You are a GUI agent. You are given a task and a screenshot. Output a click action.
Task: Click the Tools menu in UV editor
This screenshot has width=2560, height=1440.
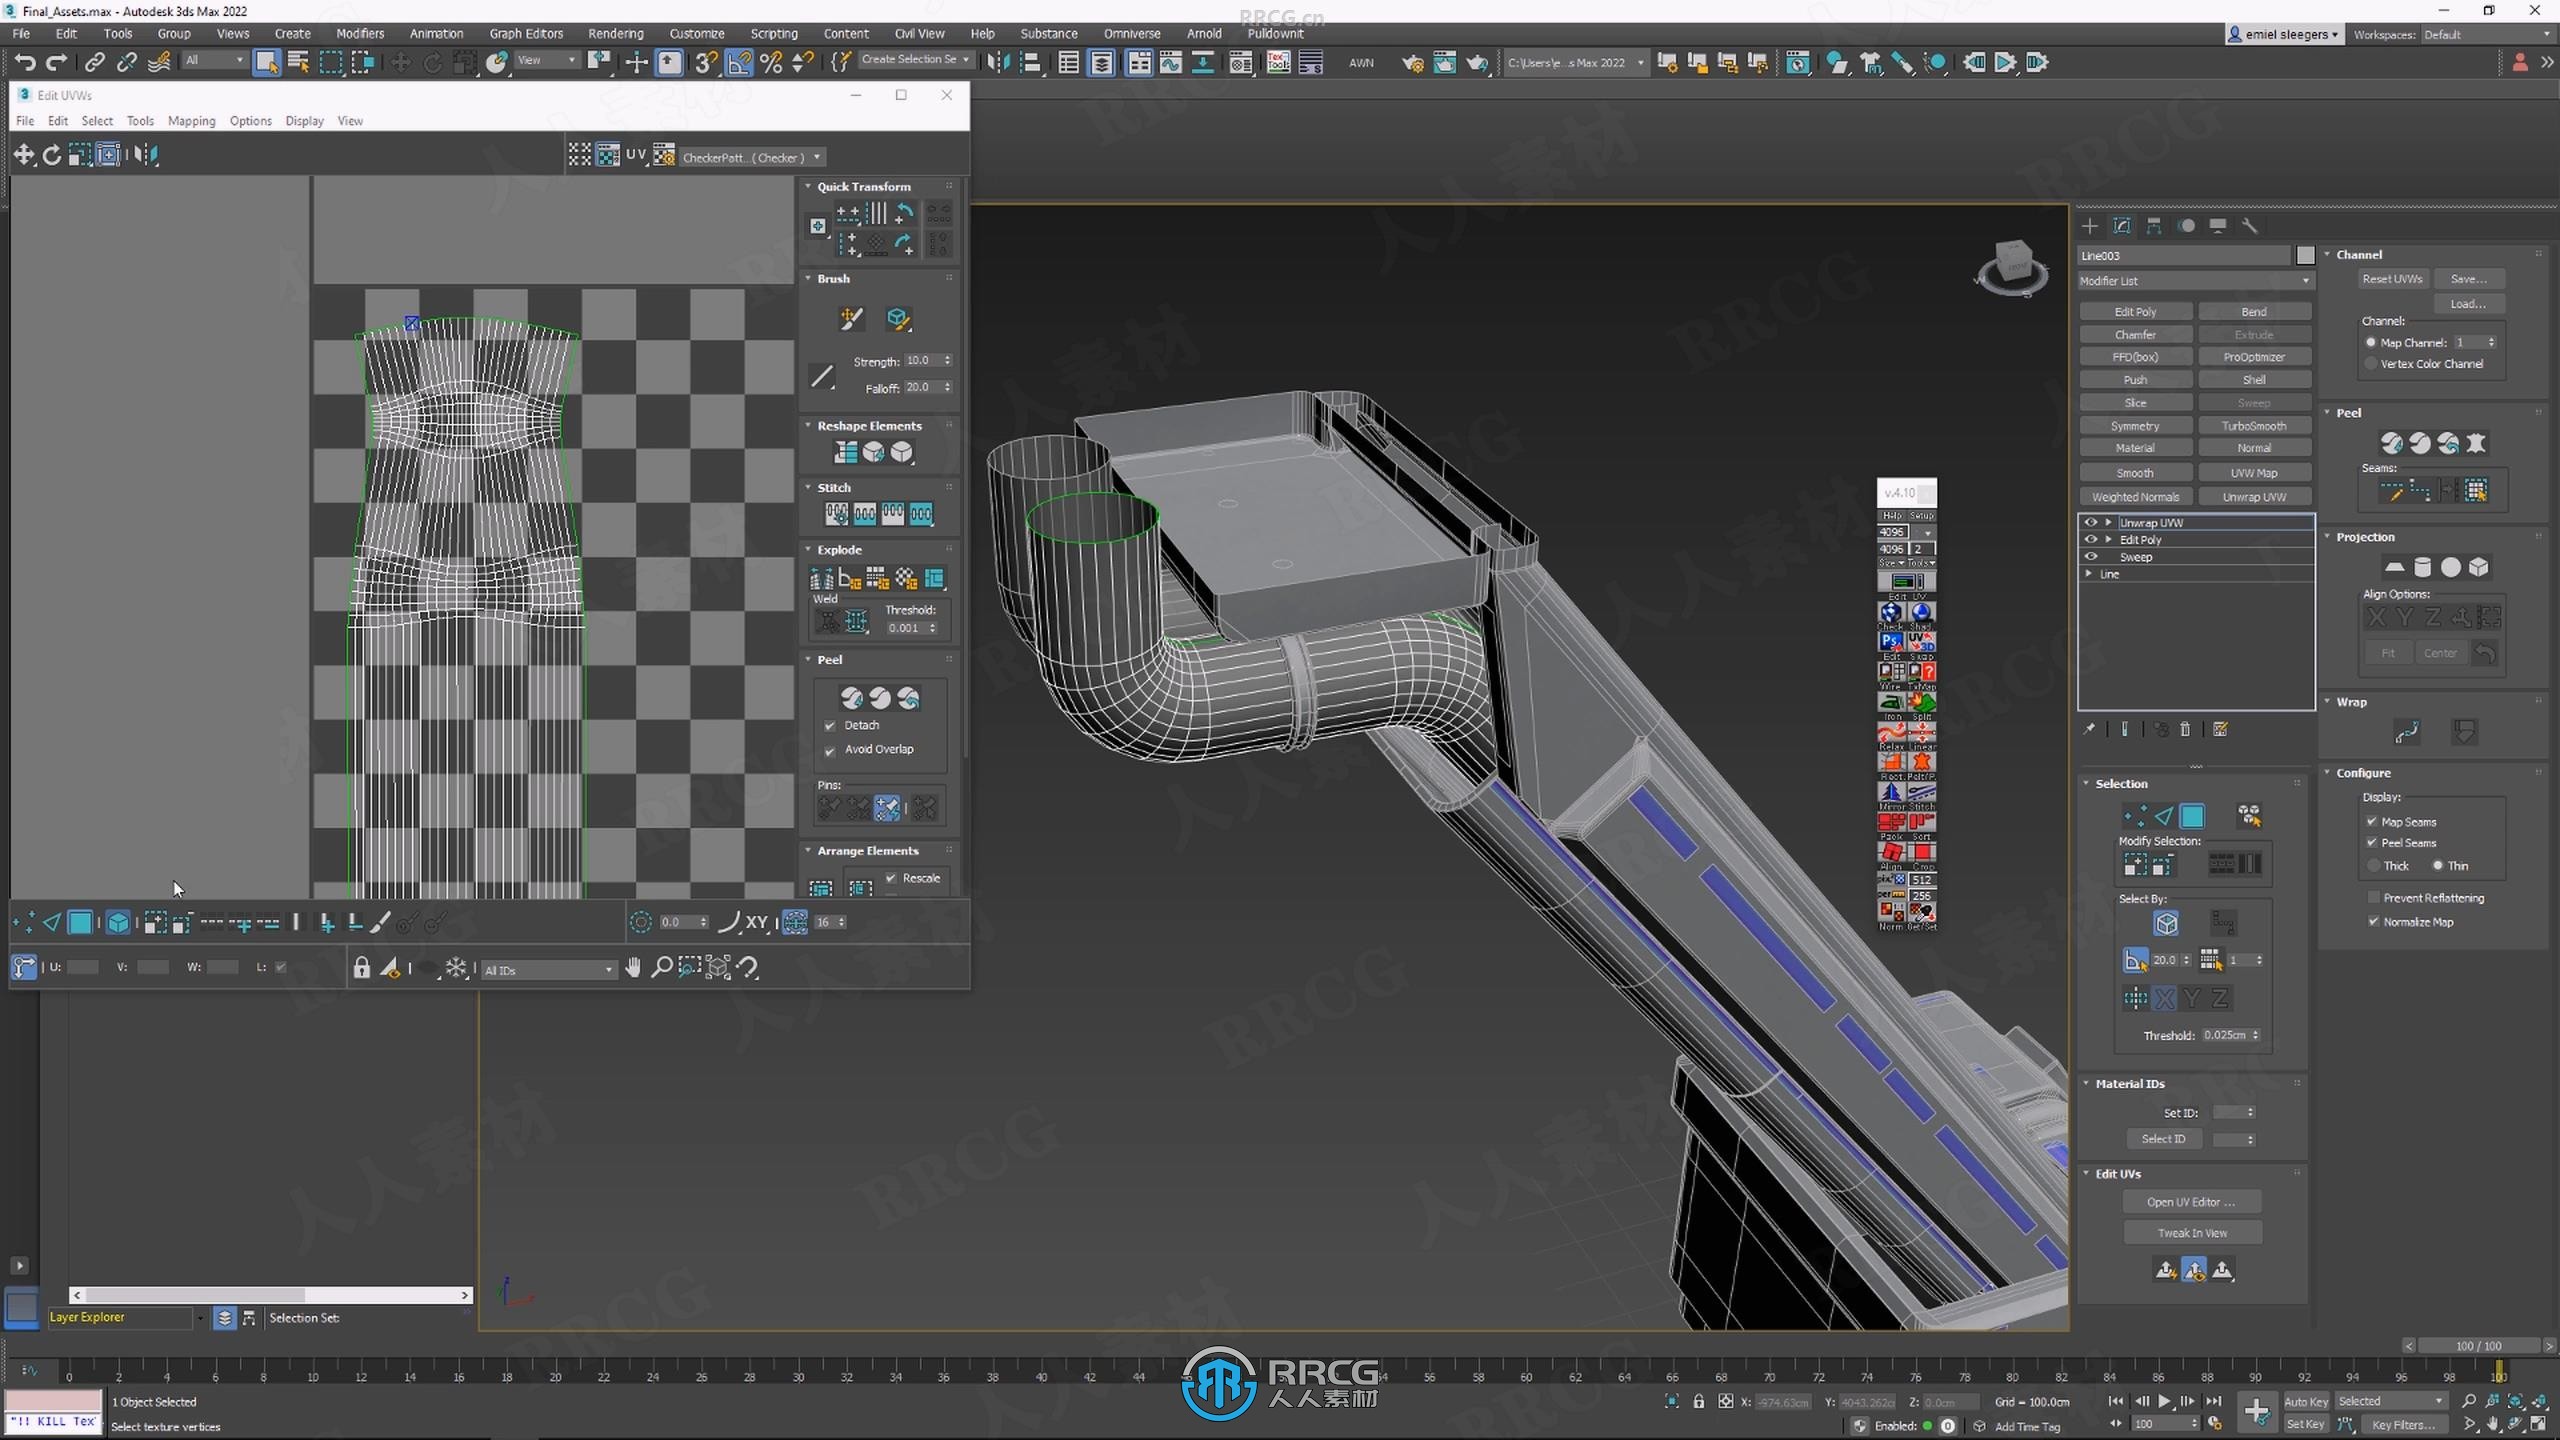[139, 120]
